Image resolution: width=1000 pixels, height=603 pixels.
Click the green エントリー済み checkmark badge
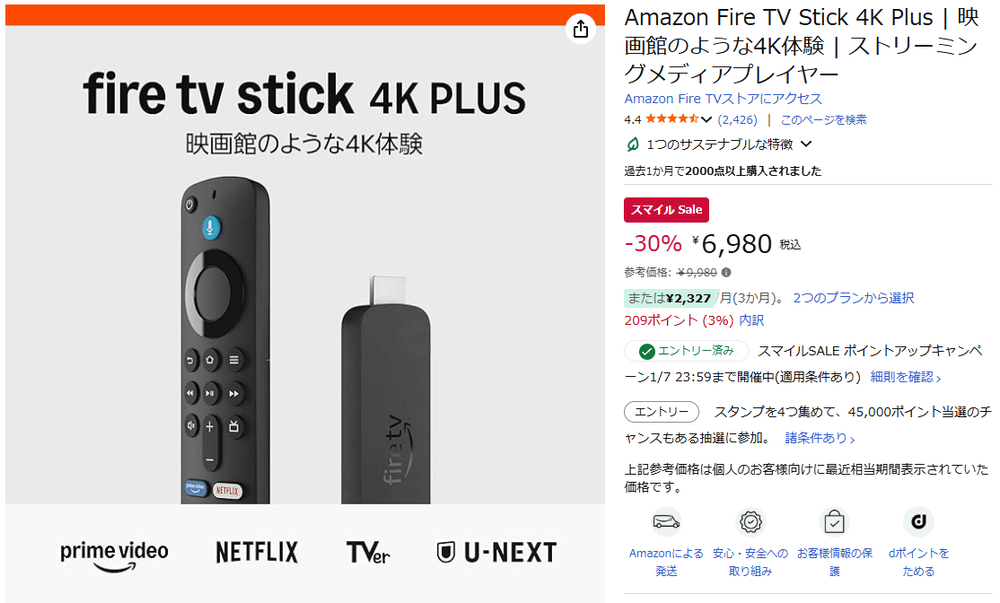tap(686, 351)
